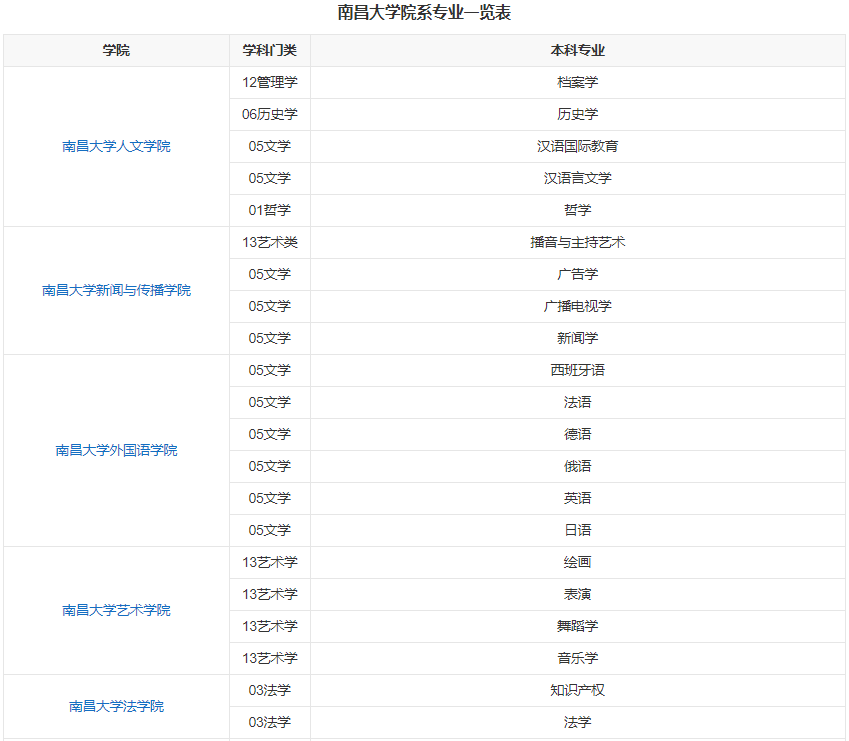Select the 播音与主持艺术 major cell
The width and height of the screenshot is (849, 741).
click(x=578, y=242)
